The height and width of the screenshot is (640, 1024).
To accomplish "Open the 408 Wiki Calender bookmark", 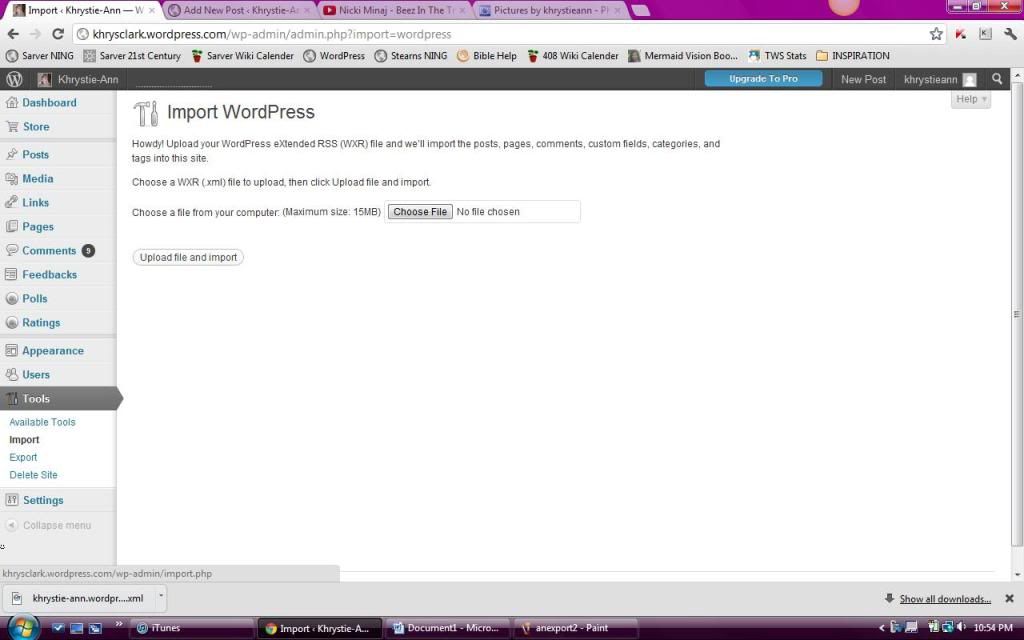I will tap(573, 56).
